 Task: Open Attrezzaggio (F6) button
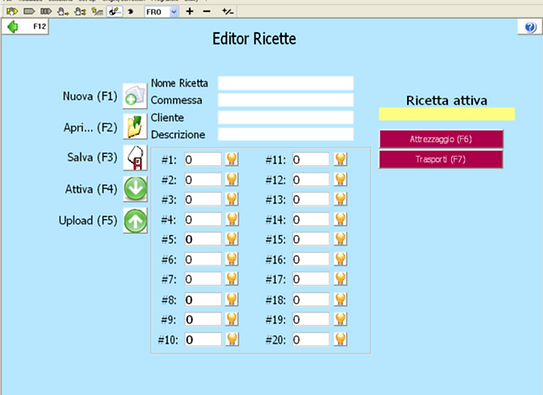pos(441,139)
